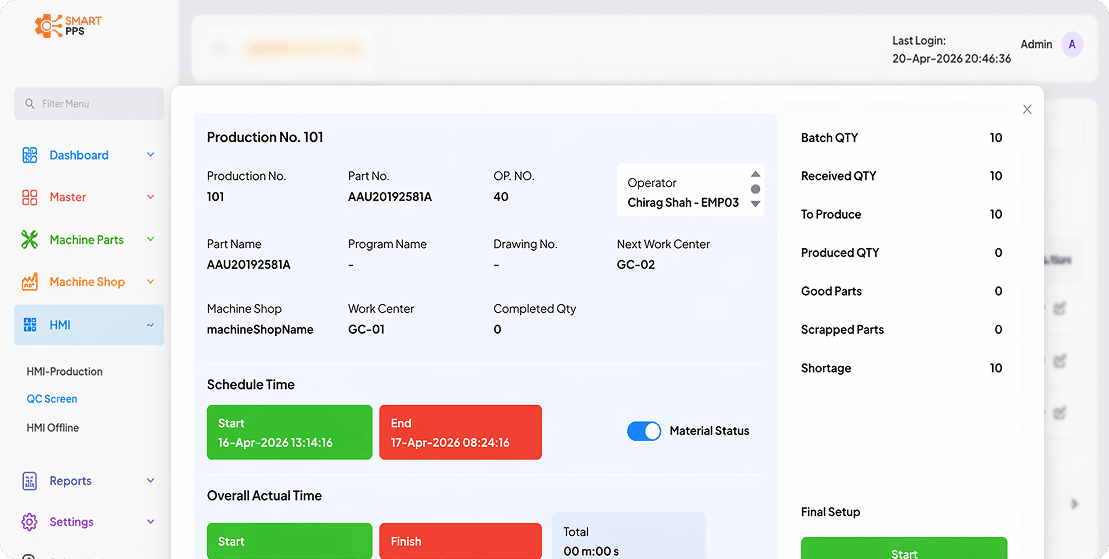
Task: Click the Schedule Time End box
Action: click(x=460, y=432)
